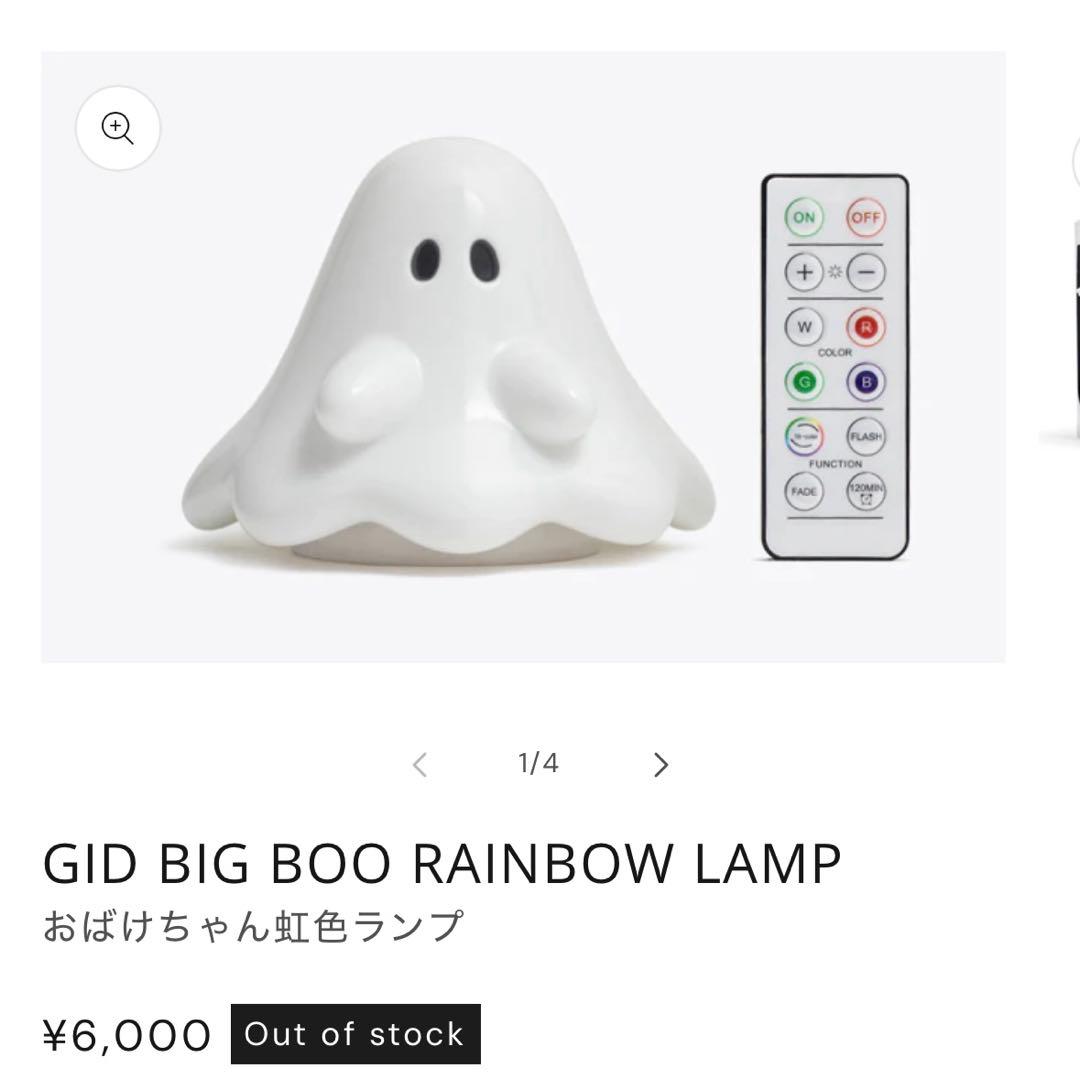Click the ghost lamp product photo
Viewport: 1080px width, 1080px height.
click(523, 357)
